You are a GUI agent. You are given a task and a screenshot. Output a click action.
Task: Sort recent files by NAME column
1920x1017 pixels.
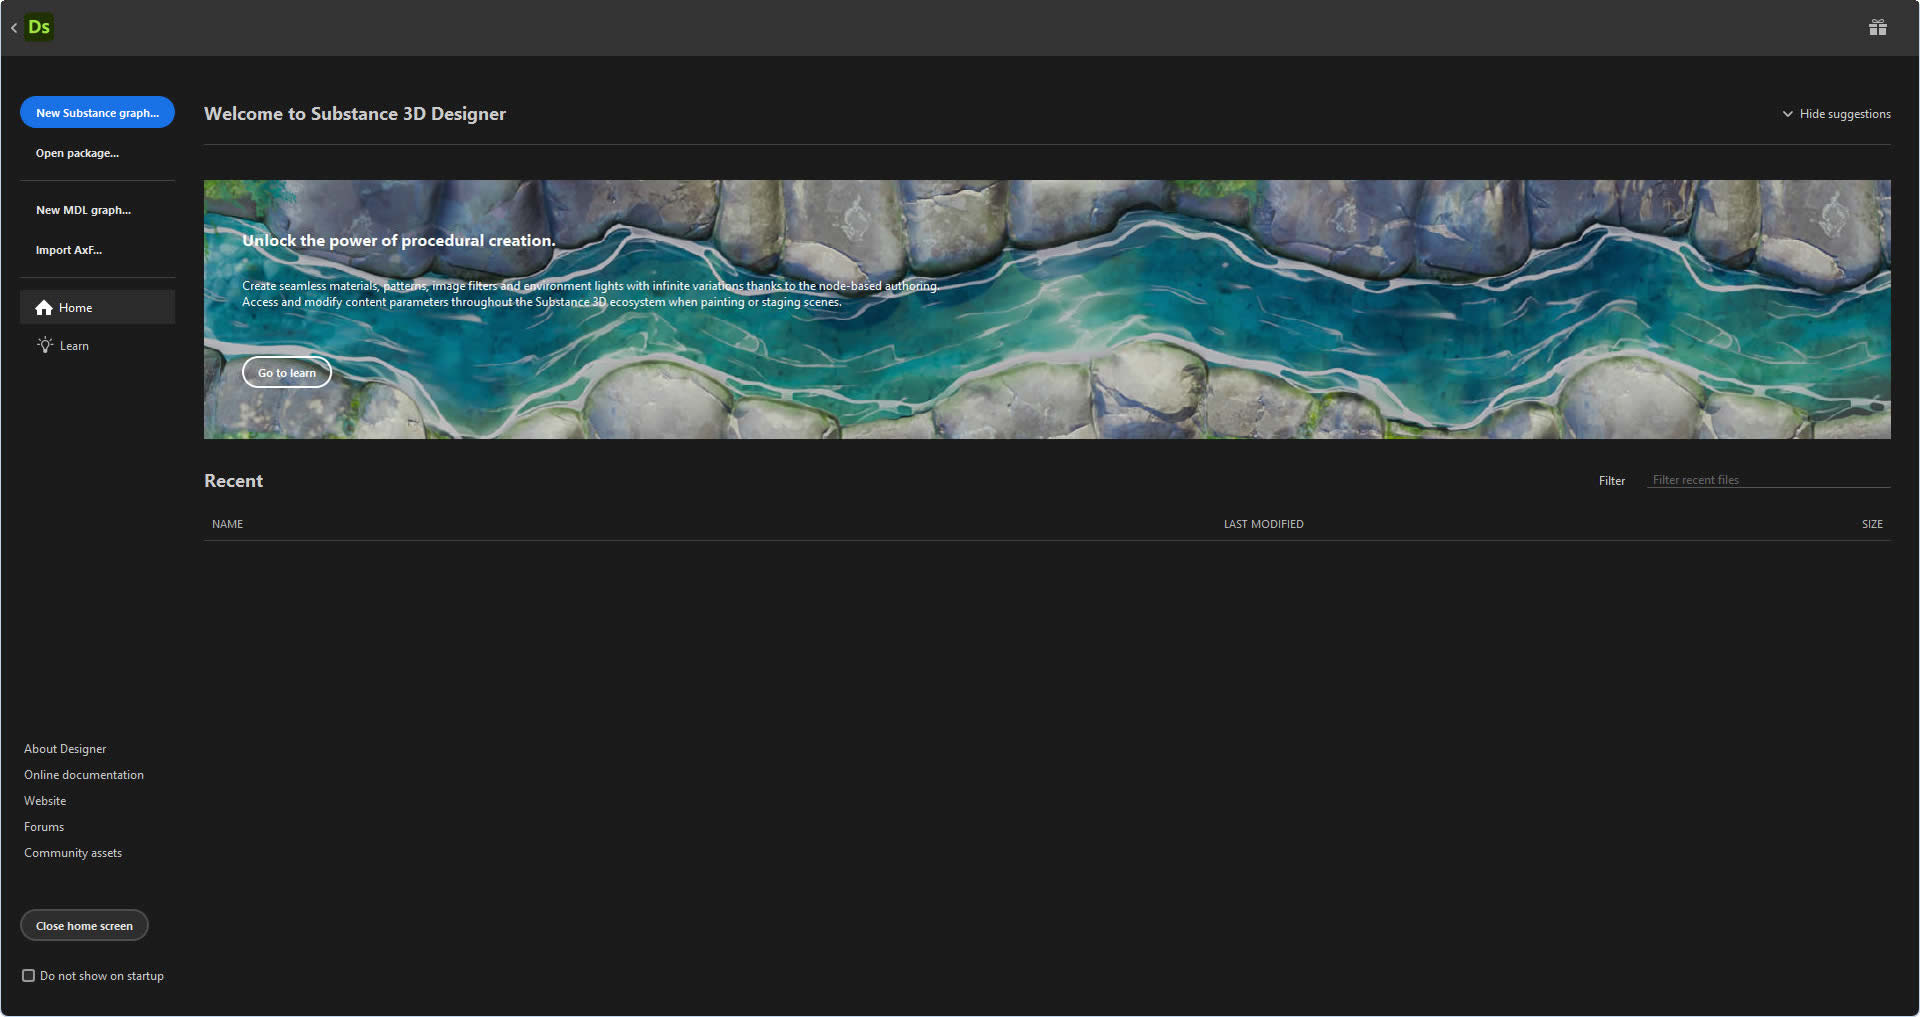point(227,524)
